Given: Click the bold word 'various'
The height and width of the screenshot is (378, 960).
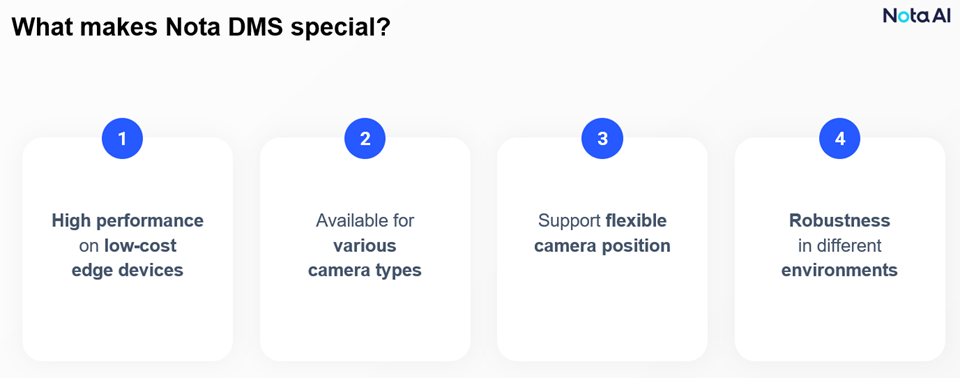Looking at the screenshot, I should coord(365,246).
